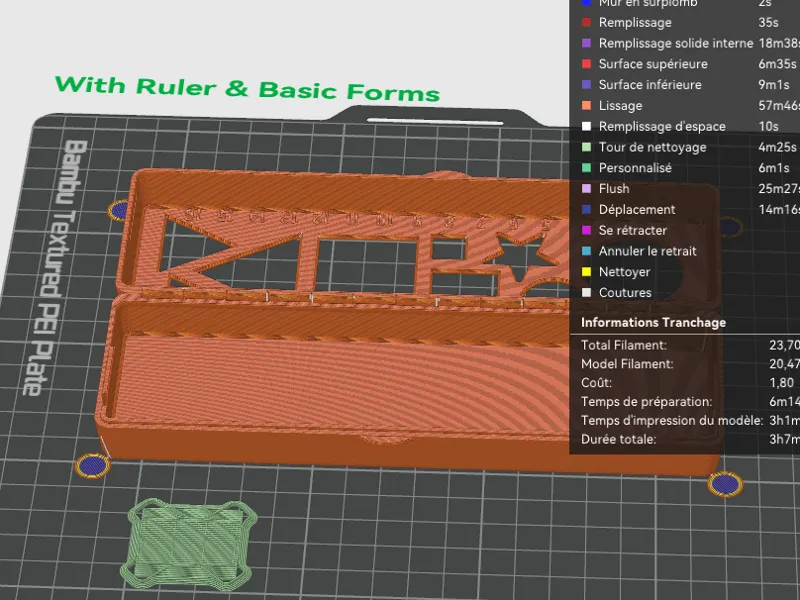The image size is (800, 600).
Task: Click the Flush lilac swatch
Action: click(586, 189)
